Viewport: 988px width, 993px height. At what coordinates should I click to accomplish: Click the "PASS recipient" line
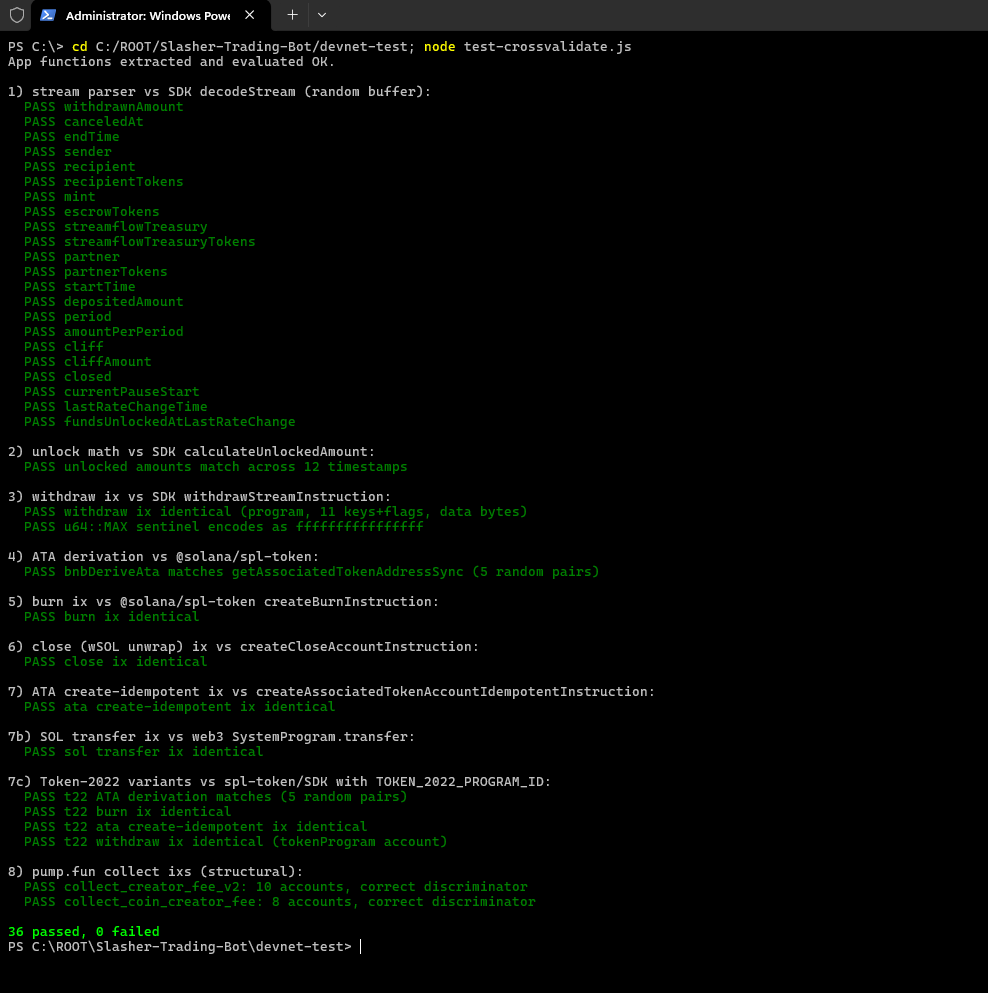80,167
